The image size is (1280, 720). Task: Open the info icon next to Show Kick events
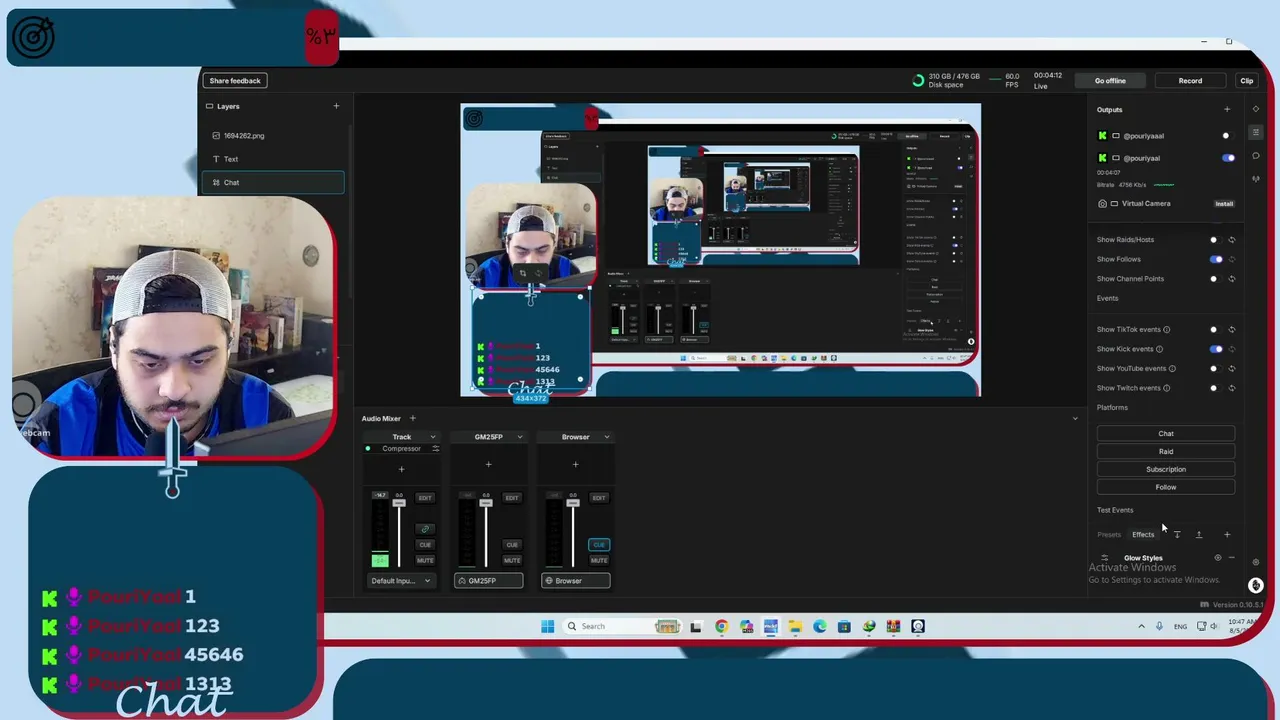click(x=1159, y=349)
